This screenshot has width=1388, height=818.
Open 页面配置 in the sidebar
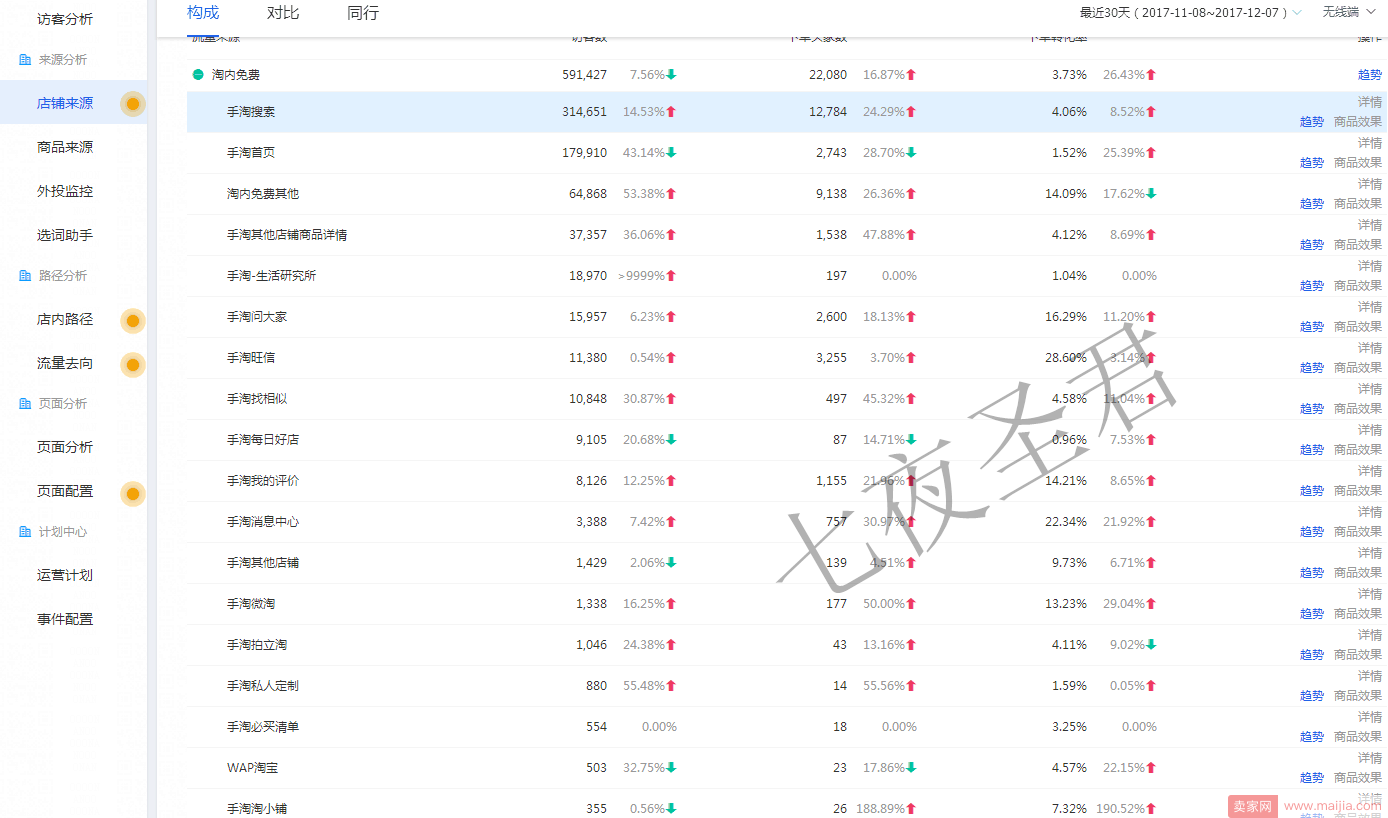point(65,491)
